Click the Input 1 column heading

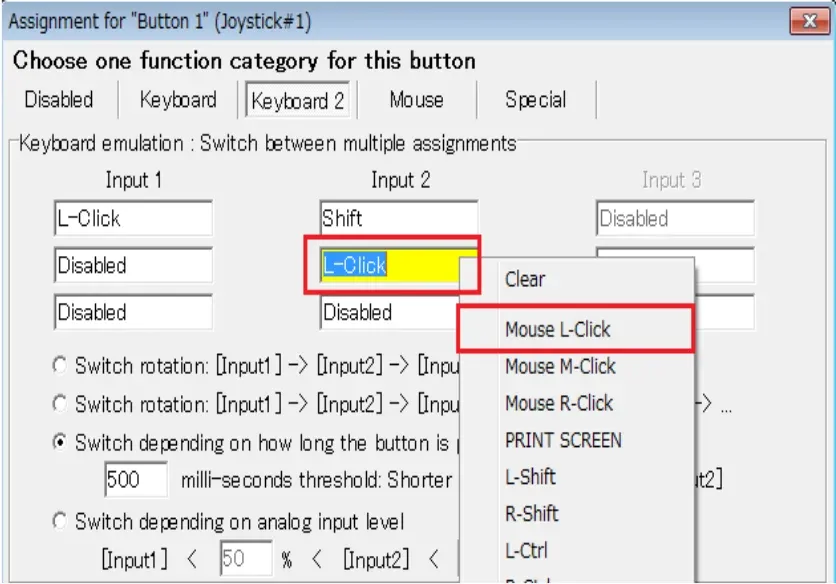133,180
